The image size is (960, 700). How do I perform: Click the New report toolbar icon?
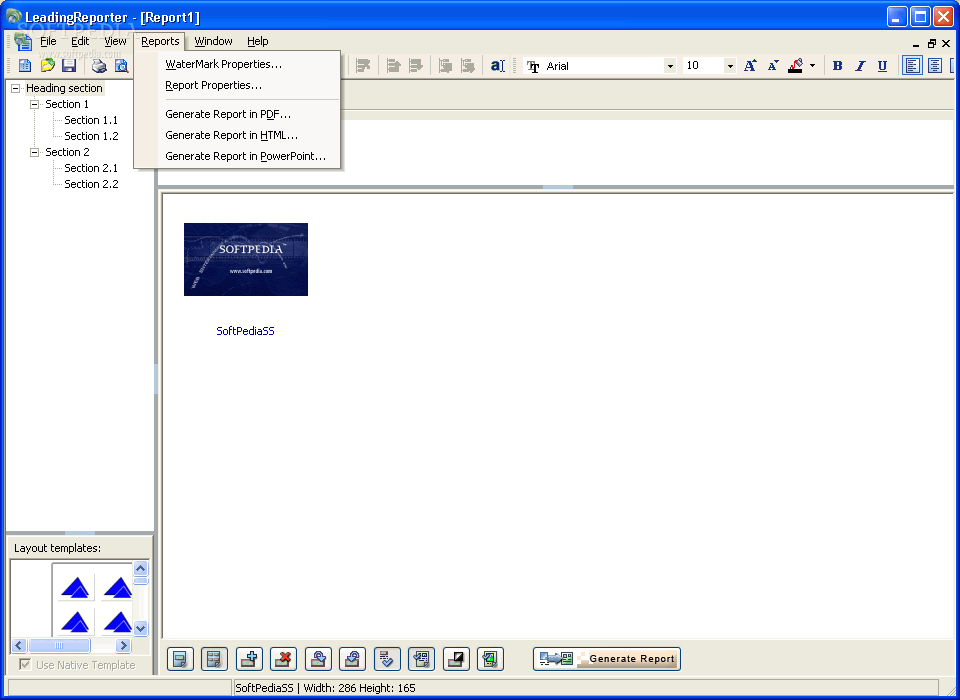pyautogui.click(x=25, y=66)
